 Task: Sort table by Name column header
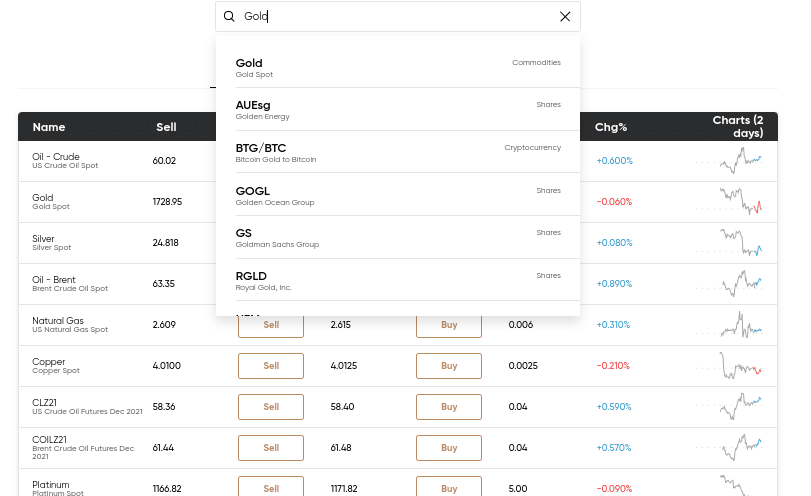point(49,127)
